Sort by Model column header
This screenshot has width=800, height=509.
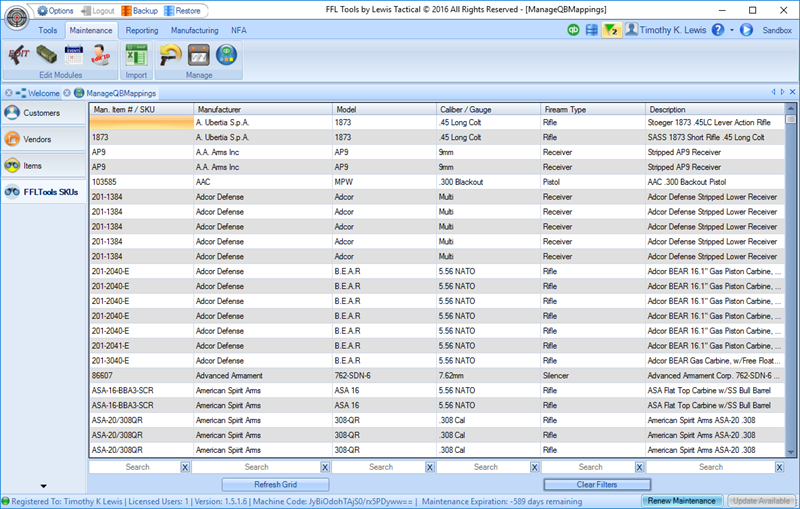click(385, 109)
